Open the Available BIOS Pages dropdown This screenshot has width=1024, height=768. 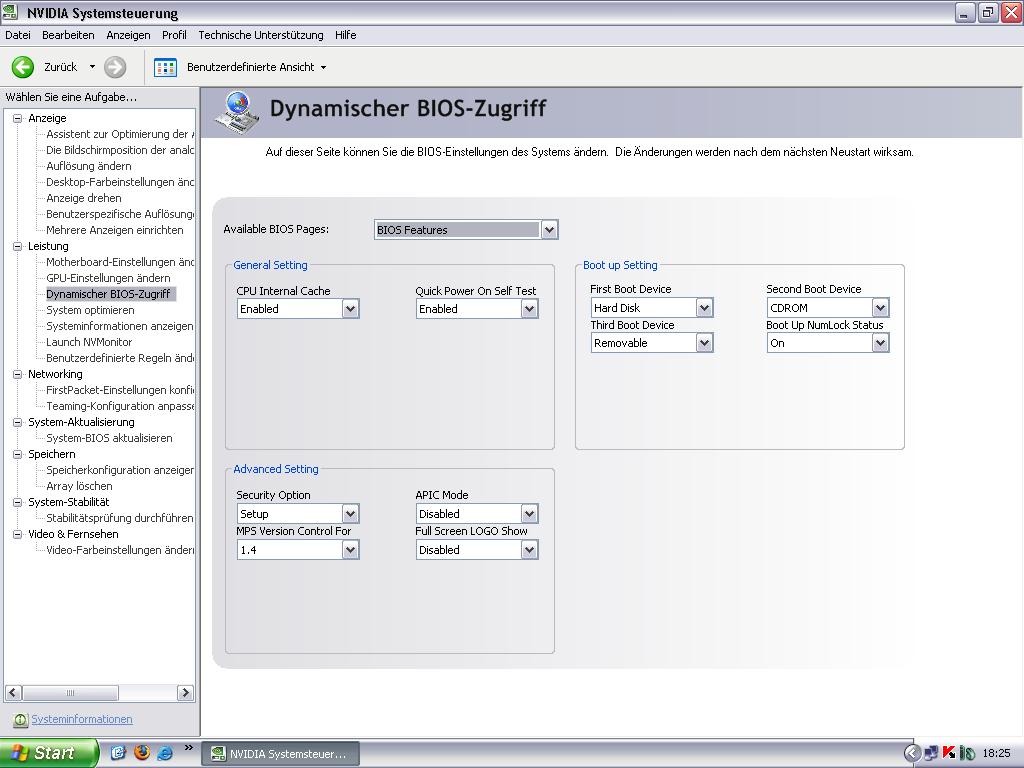click(549, 230)
